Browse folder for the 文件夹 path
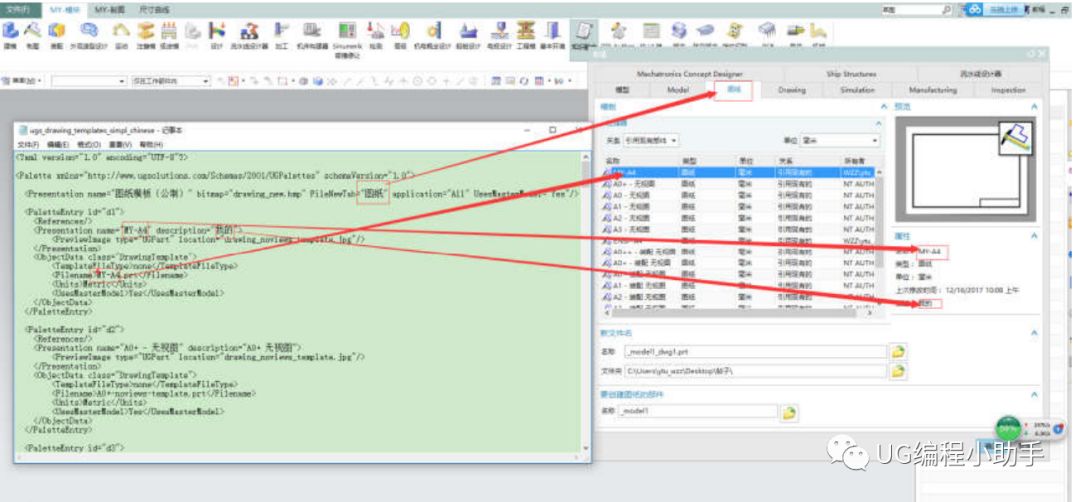1080x502 pixels. pos(897,371)
